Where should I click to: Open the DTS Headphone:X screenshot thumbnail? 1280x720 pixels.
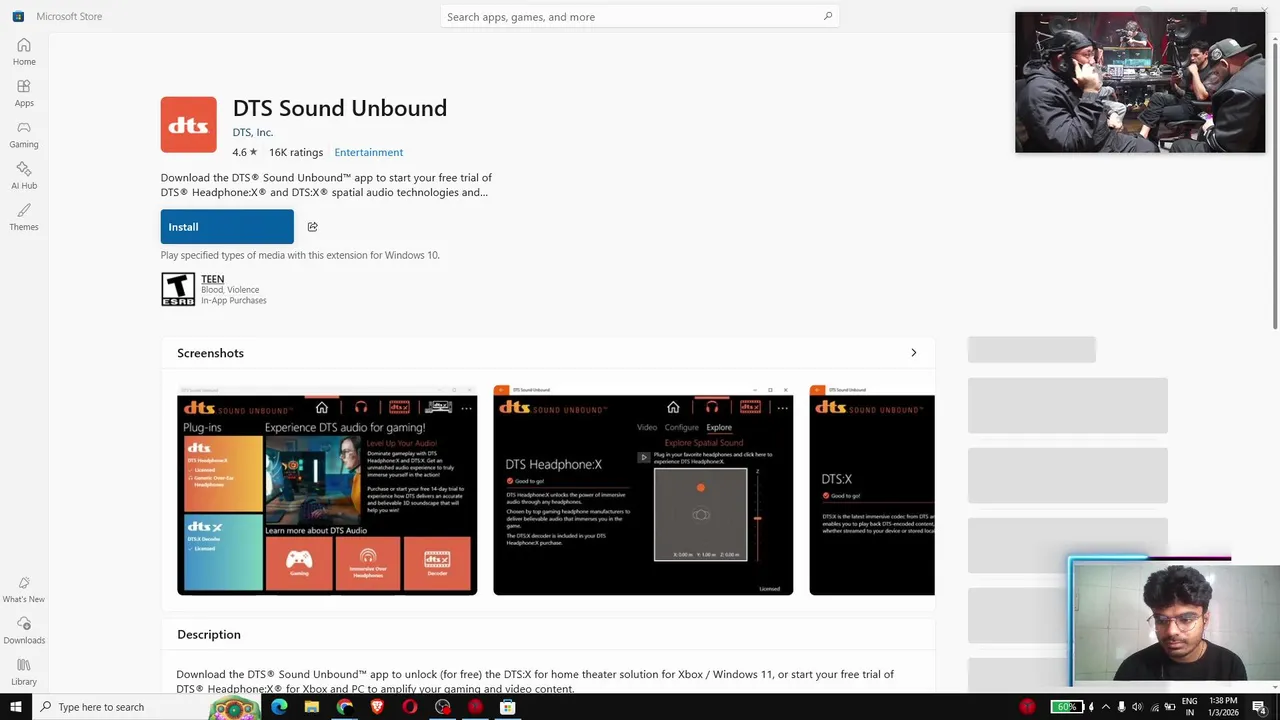[x=643, y=490]
